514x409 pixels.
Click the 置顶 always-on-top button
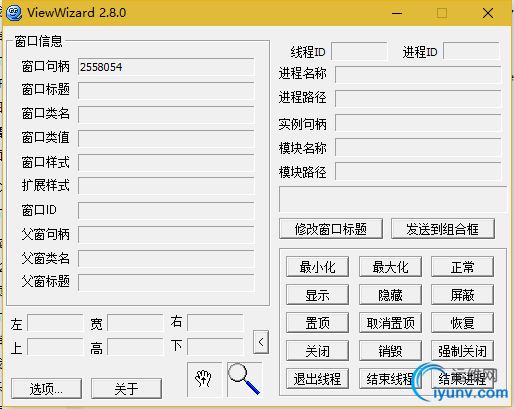coord(317,323)
